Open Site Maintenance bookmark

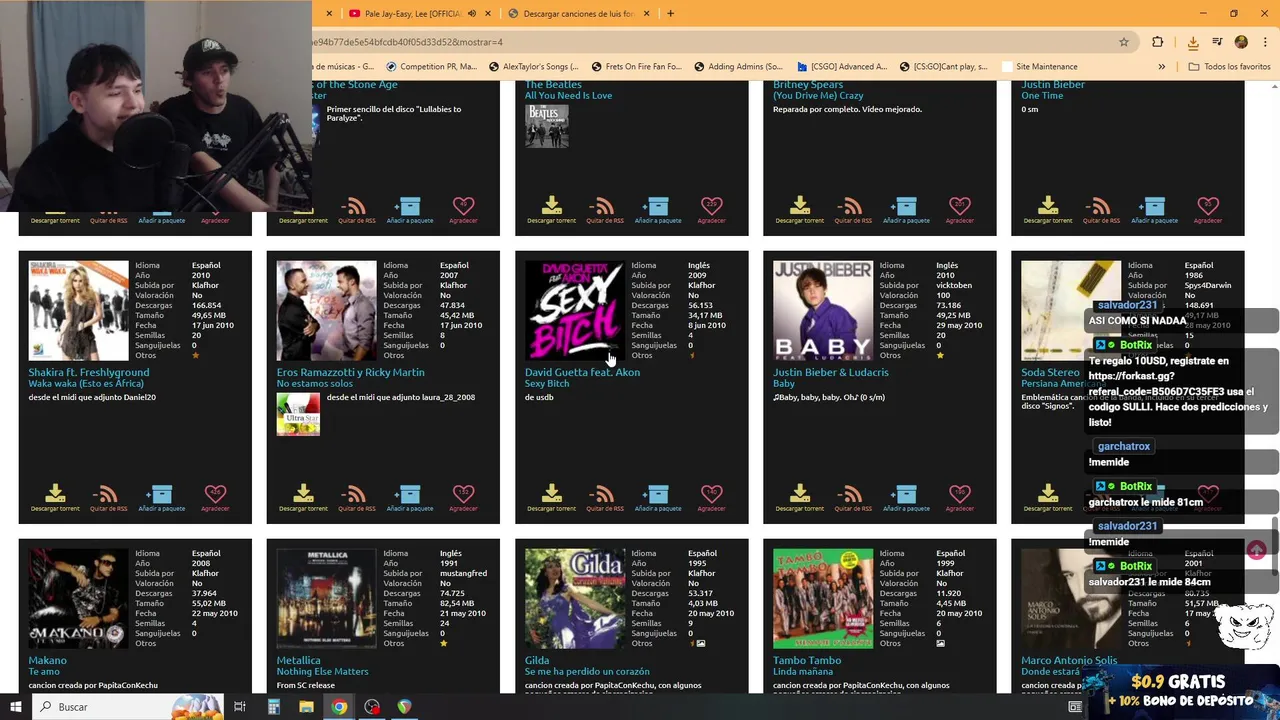click(1038, 67)
